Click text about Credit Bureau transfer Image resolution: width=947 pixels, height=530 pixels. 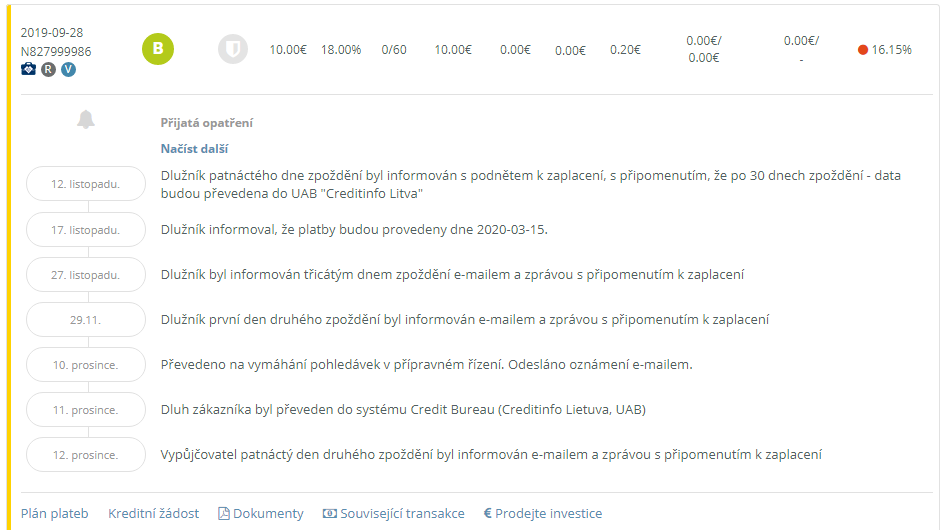403,409
